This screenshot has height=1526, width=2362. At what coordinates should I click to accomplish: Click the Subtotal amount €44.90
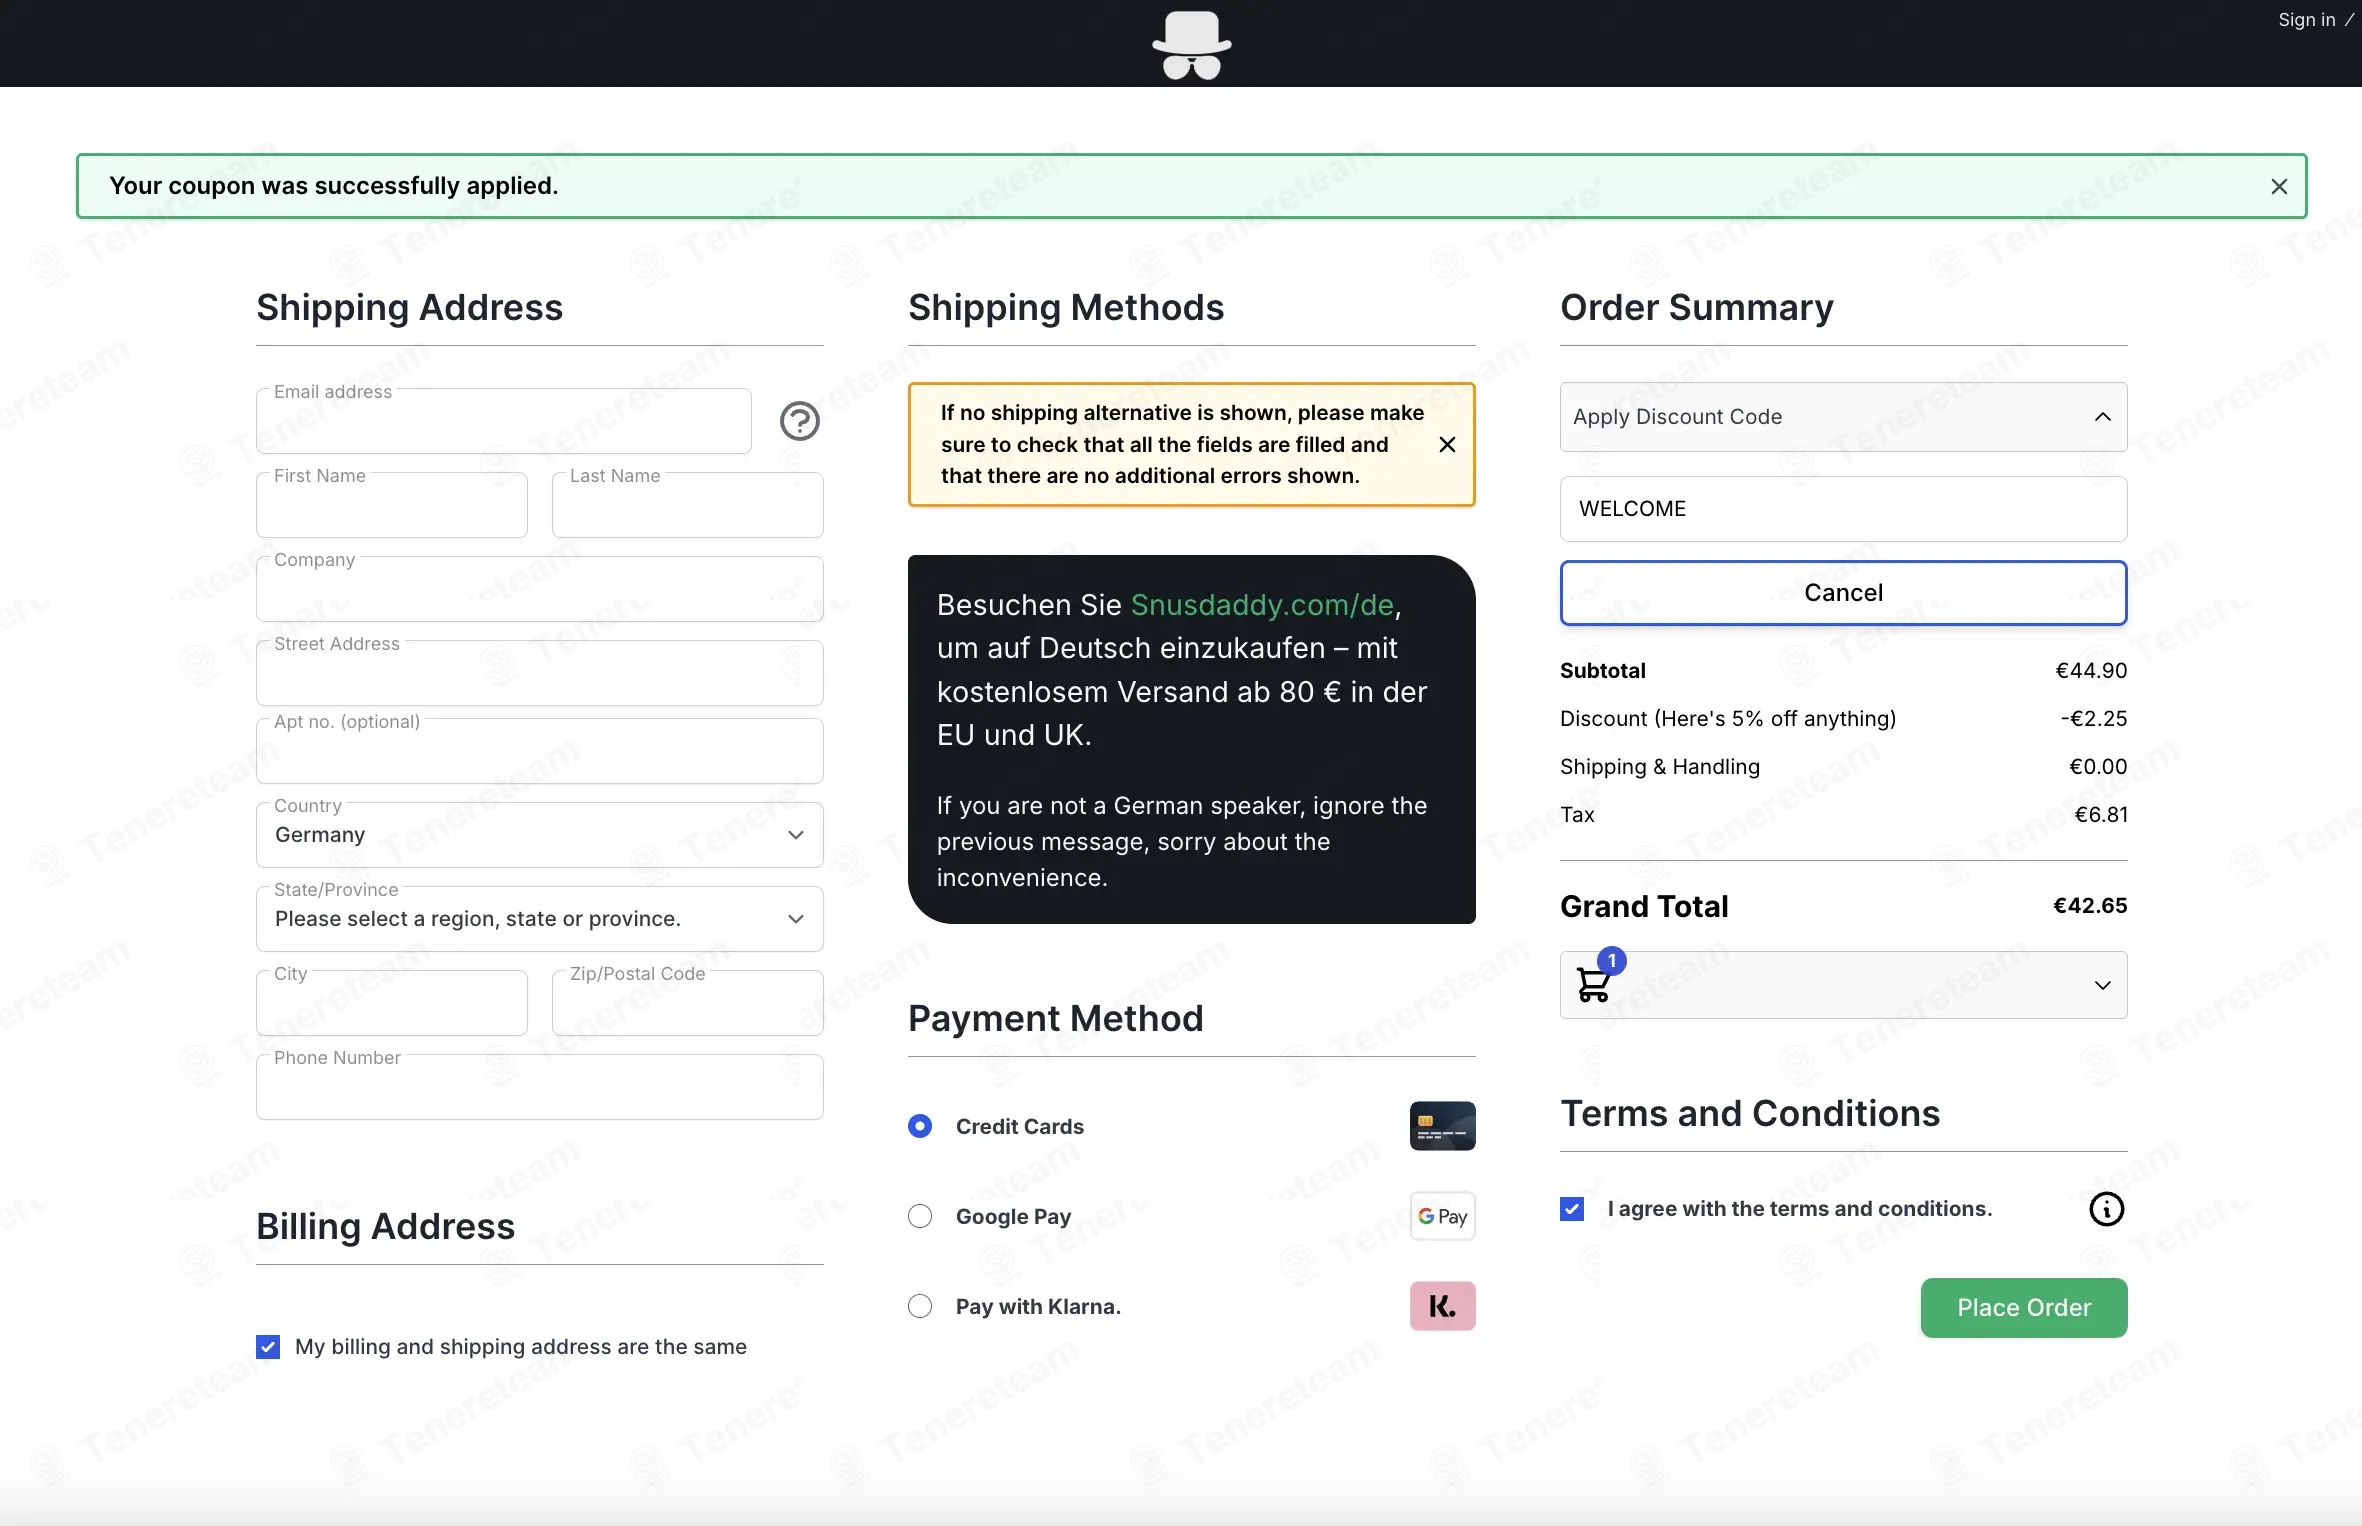pyautogui.click(x=2091, y=671)
